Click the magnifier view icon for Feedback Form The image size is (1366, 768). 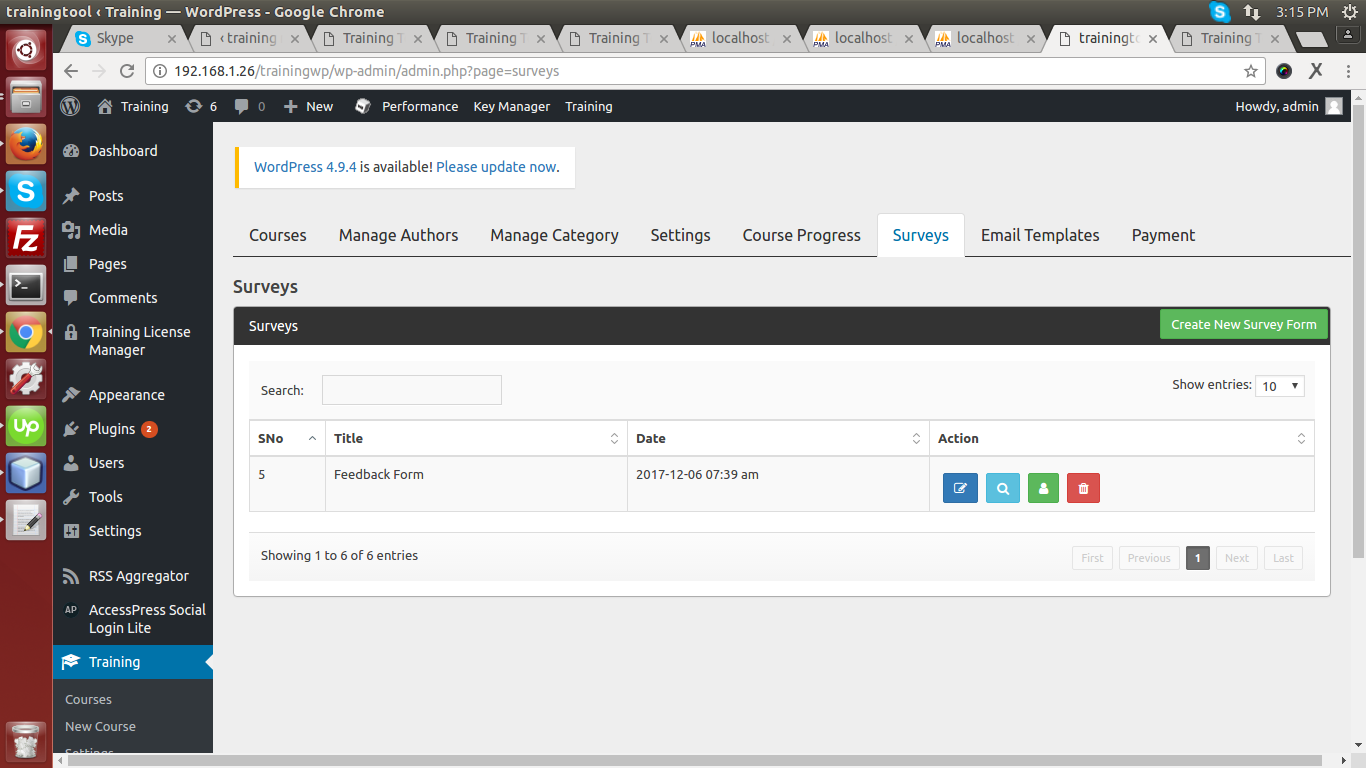(1002, 488)
